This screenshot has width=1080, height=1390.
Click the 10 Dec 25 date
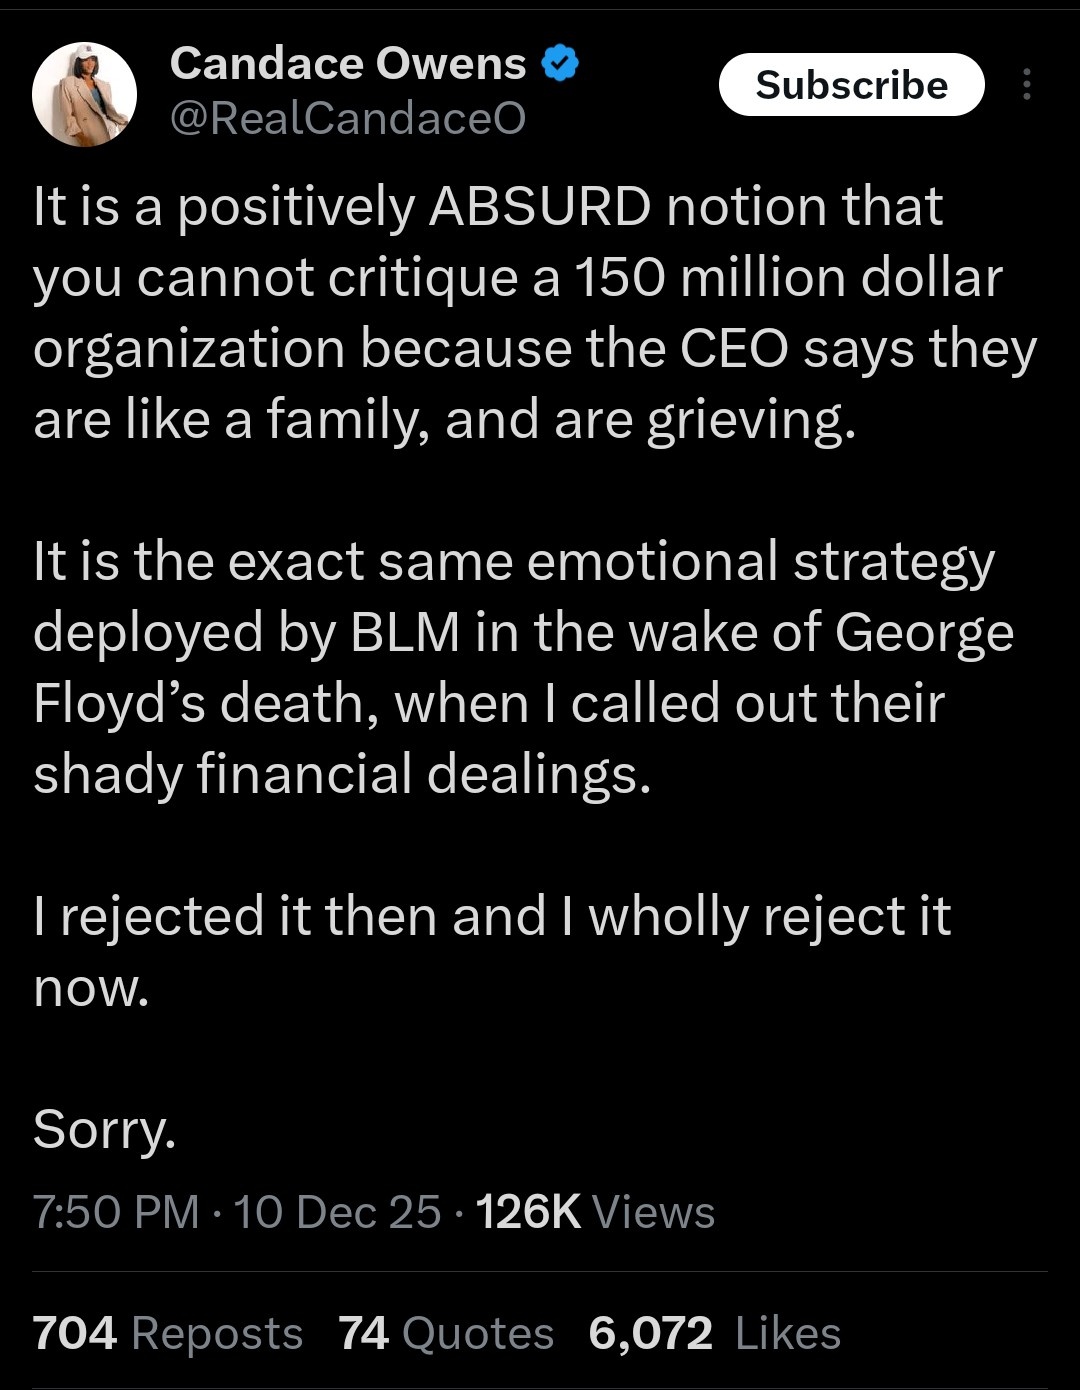(x=337, y=1212)
